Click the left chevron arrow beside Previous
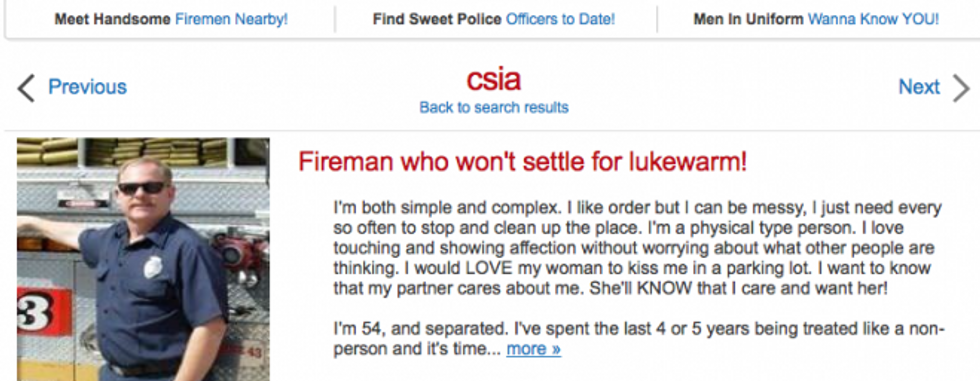The image size is (980, 381). click(x=26, y=87)
